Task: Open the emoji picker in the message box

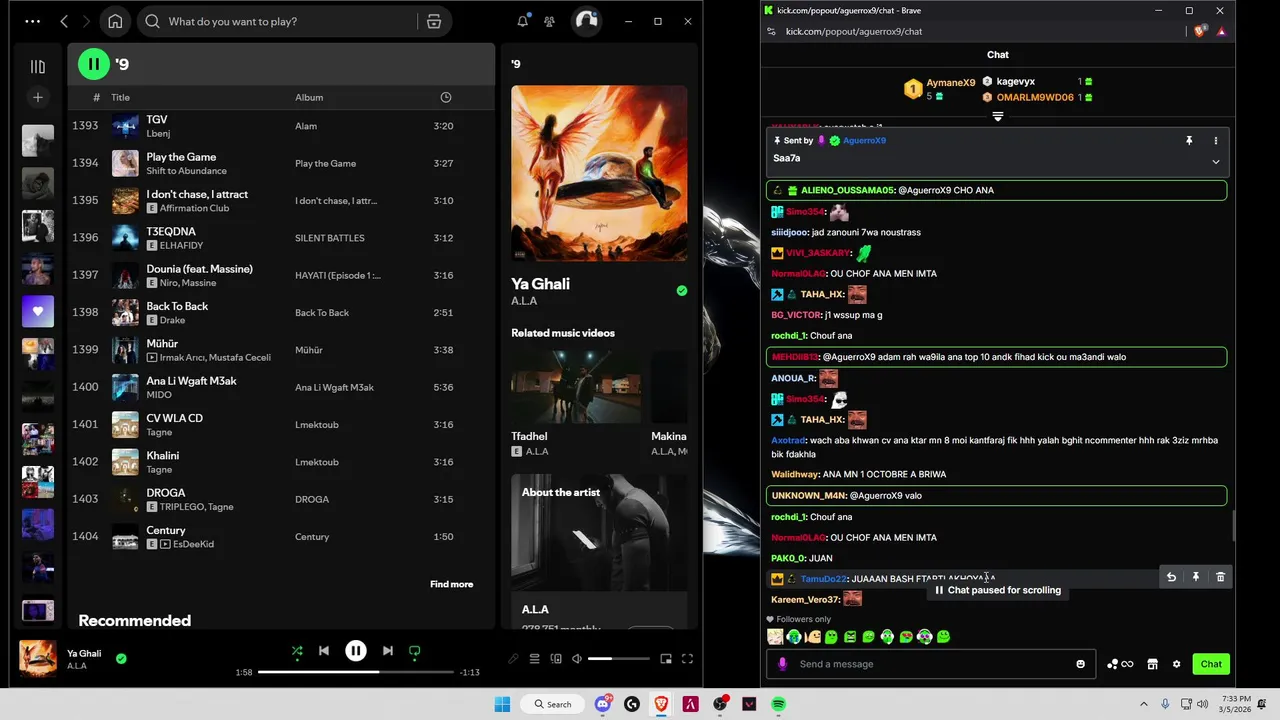Action: [x=1080, y=664]
